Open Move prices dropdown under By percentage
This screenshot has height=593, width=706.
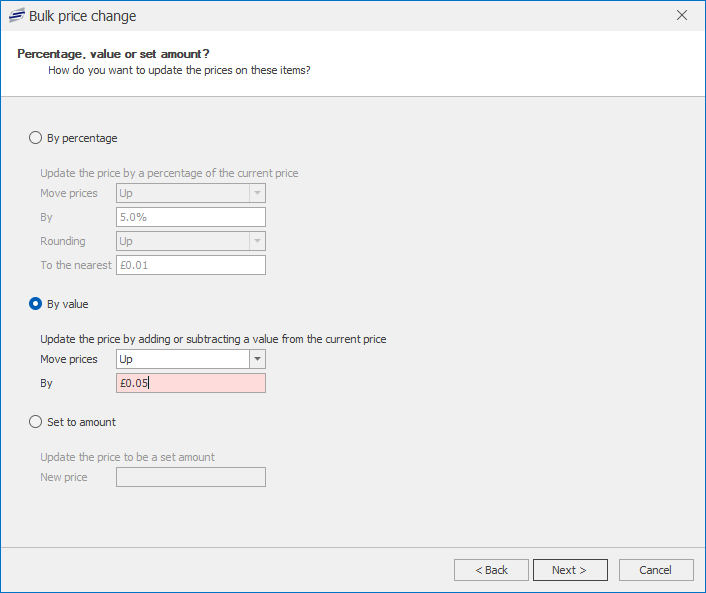257,193
